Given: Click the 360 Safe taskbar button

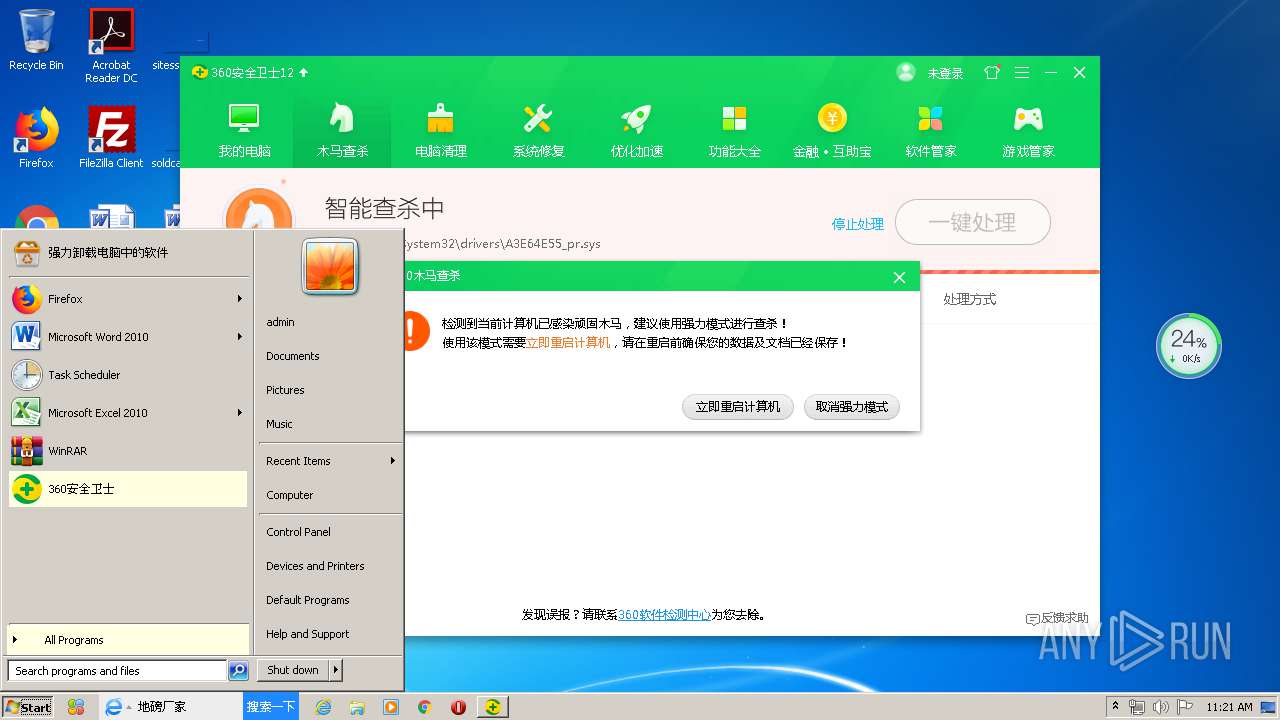Looking at the screenshot, I should [492, 707].
